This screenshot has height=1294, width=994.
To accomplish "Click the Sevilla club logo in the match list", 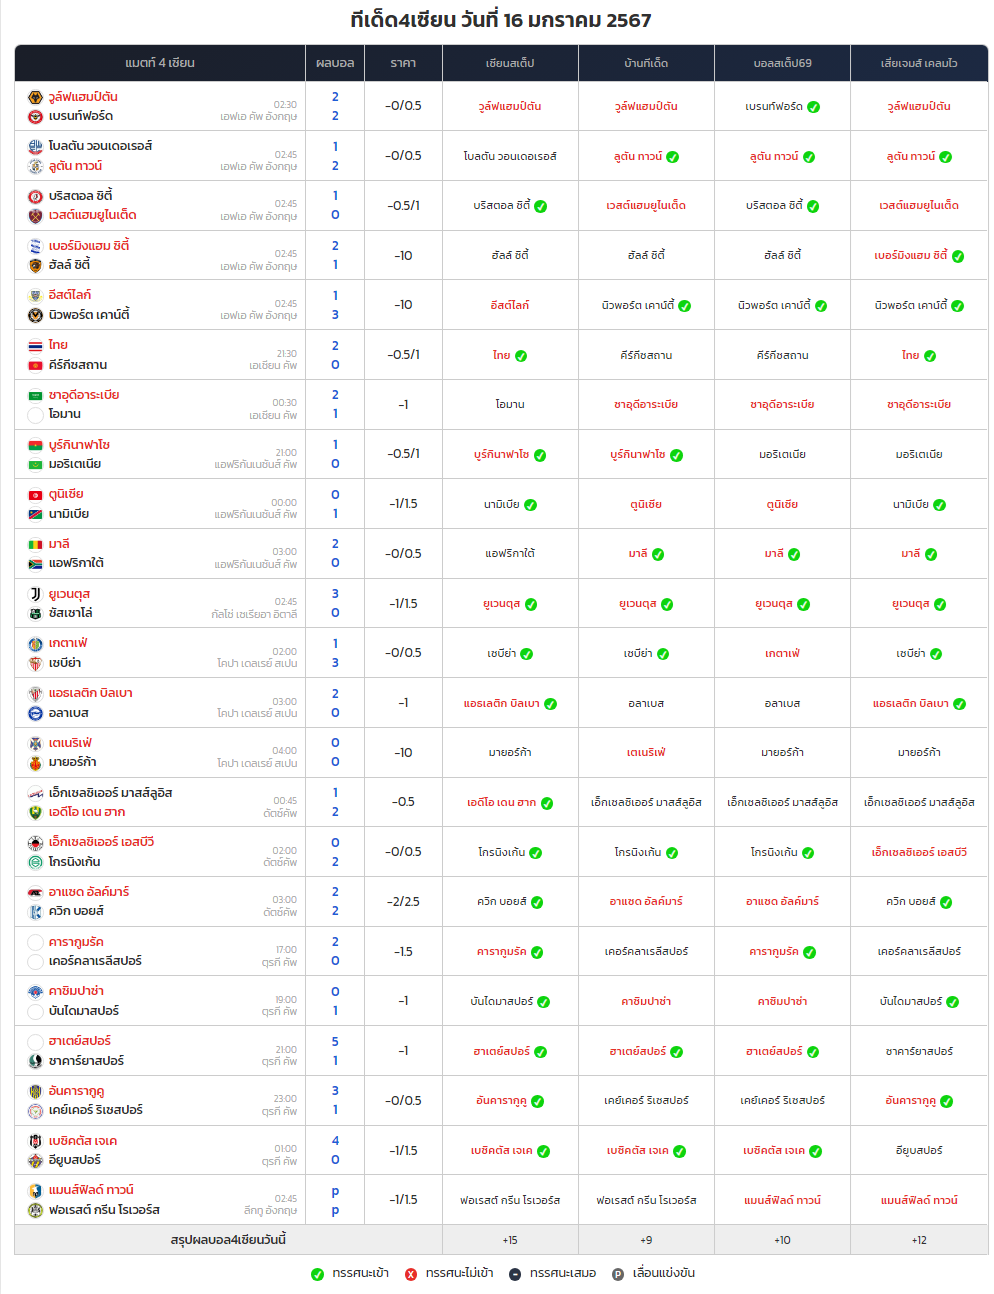I will point(35,663).
